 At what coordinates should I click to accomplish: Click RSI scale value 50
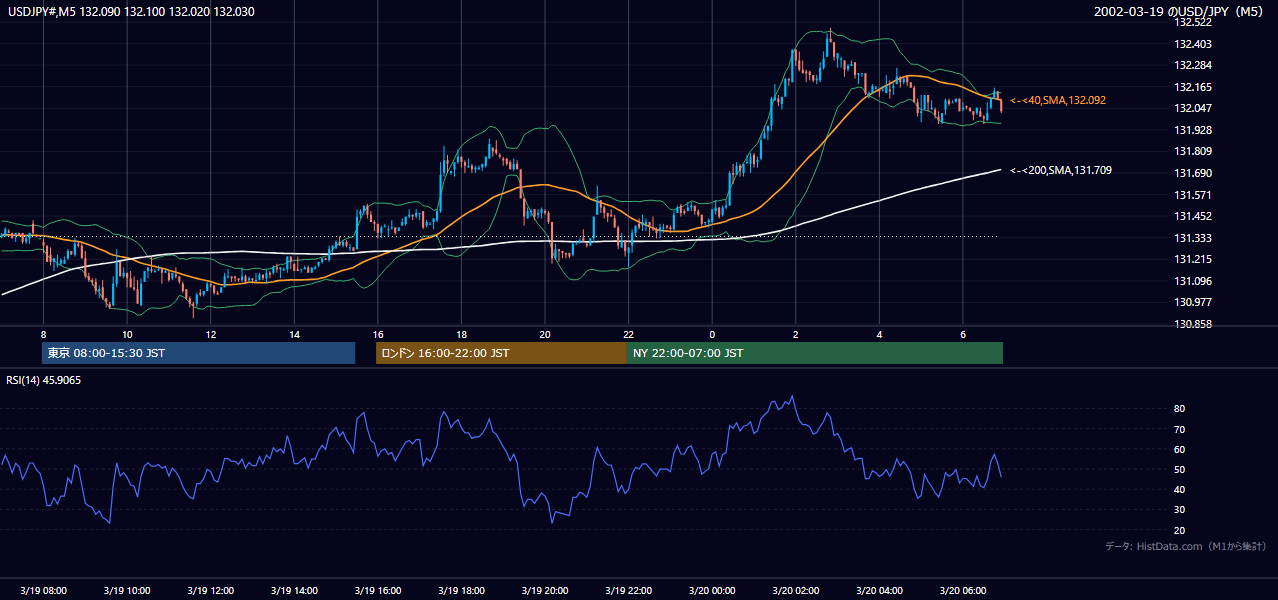click(x=1180, y=469)
